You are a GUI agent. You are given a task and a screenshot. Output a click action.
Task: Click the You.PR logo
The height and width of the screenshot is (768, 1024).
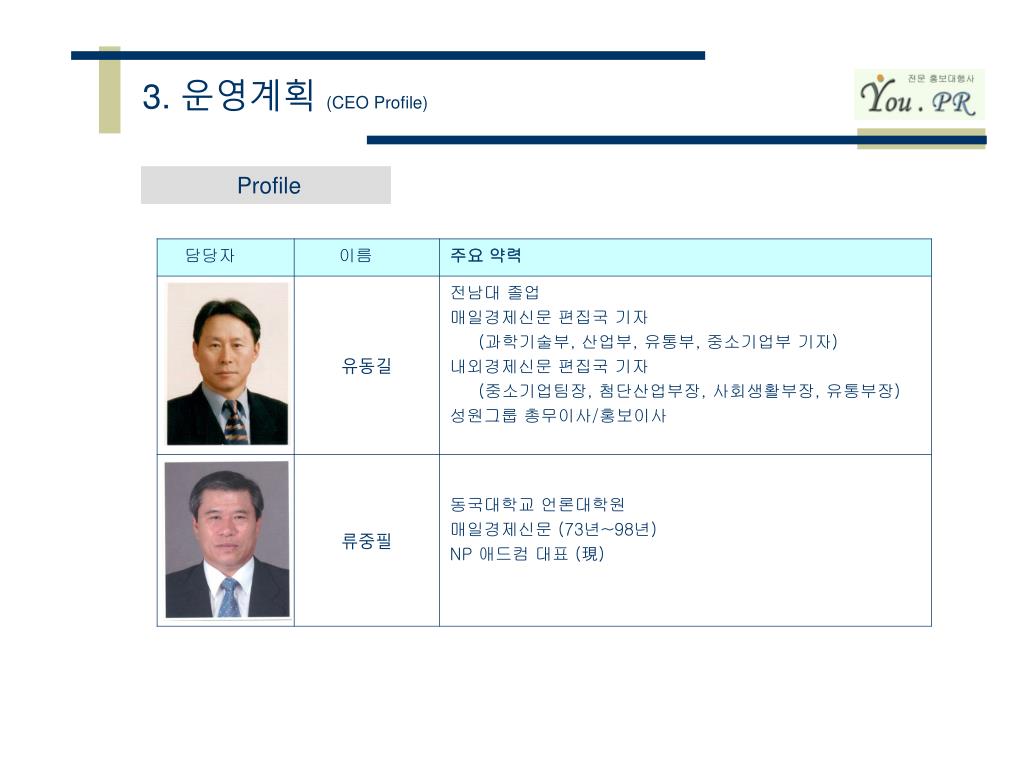920,95
